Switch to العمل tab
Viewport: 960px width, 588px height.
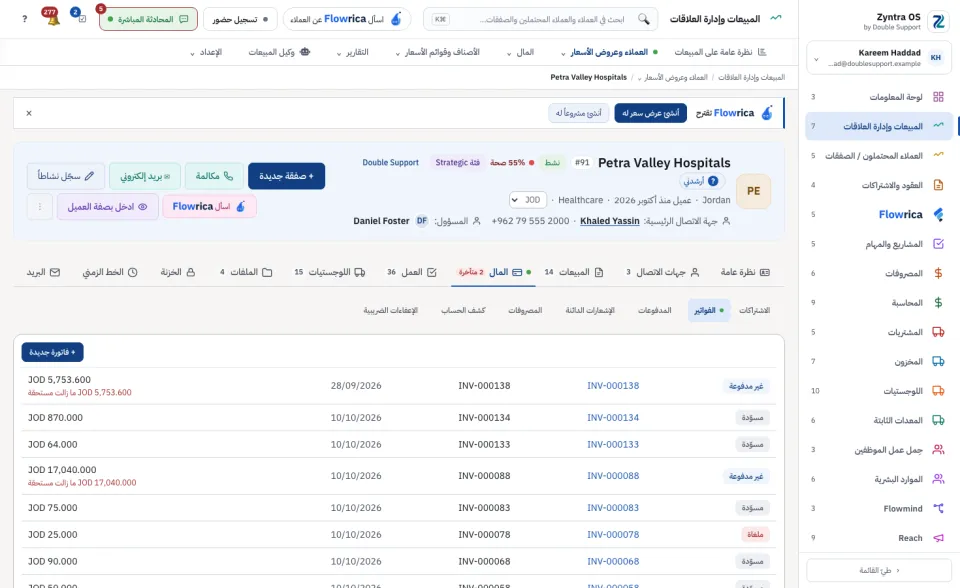click(x=411, y=272)
